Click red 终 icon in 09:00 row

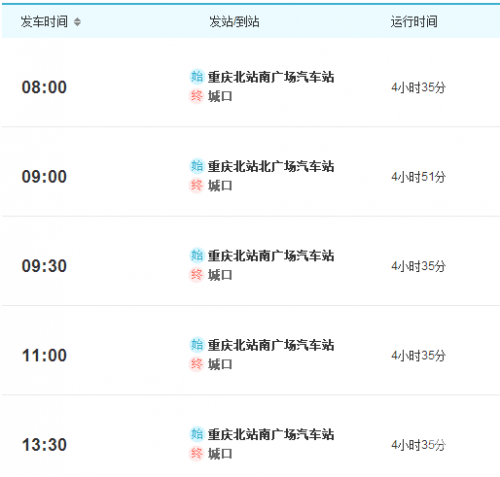pyautogui.click(x=196, y=185)
